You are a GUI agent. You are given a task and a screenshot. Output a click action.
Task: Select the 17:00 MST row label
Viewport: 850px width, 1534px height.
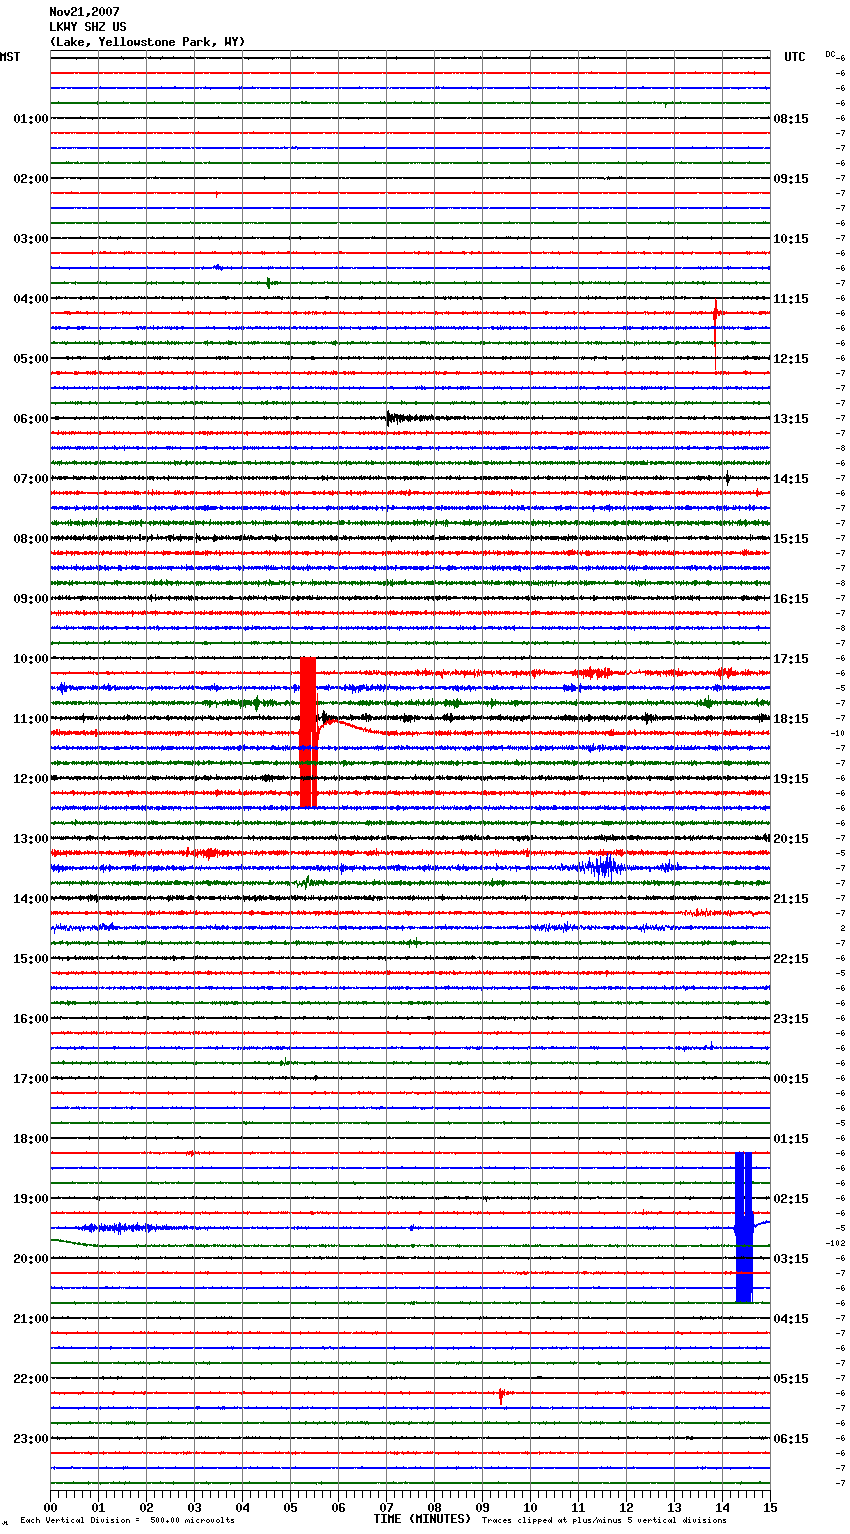(30, 1079)
